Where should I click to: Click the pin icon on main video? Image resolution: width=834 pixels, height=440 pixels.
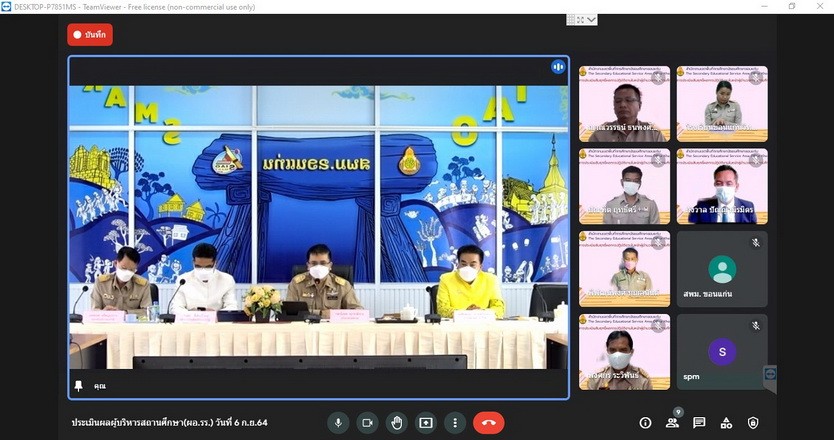point(79,385)
